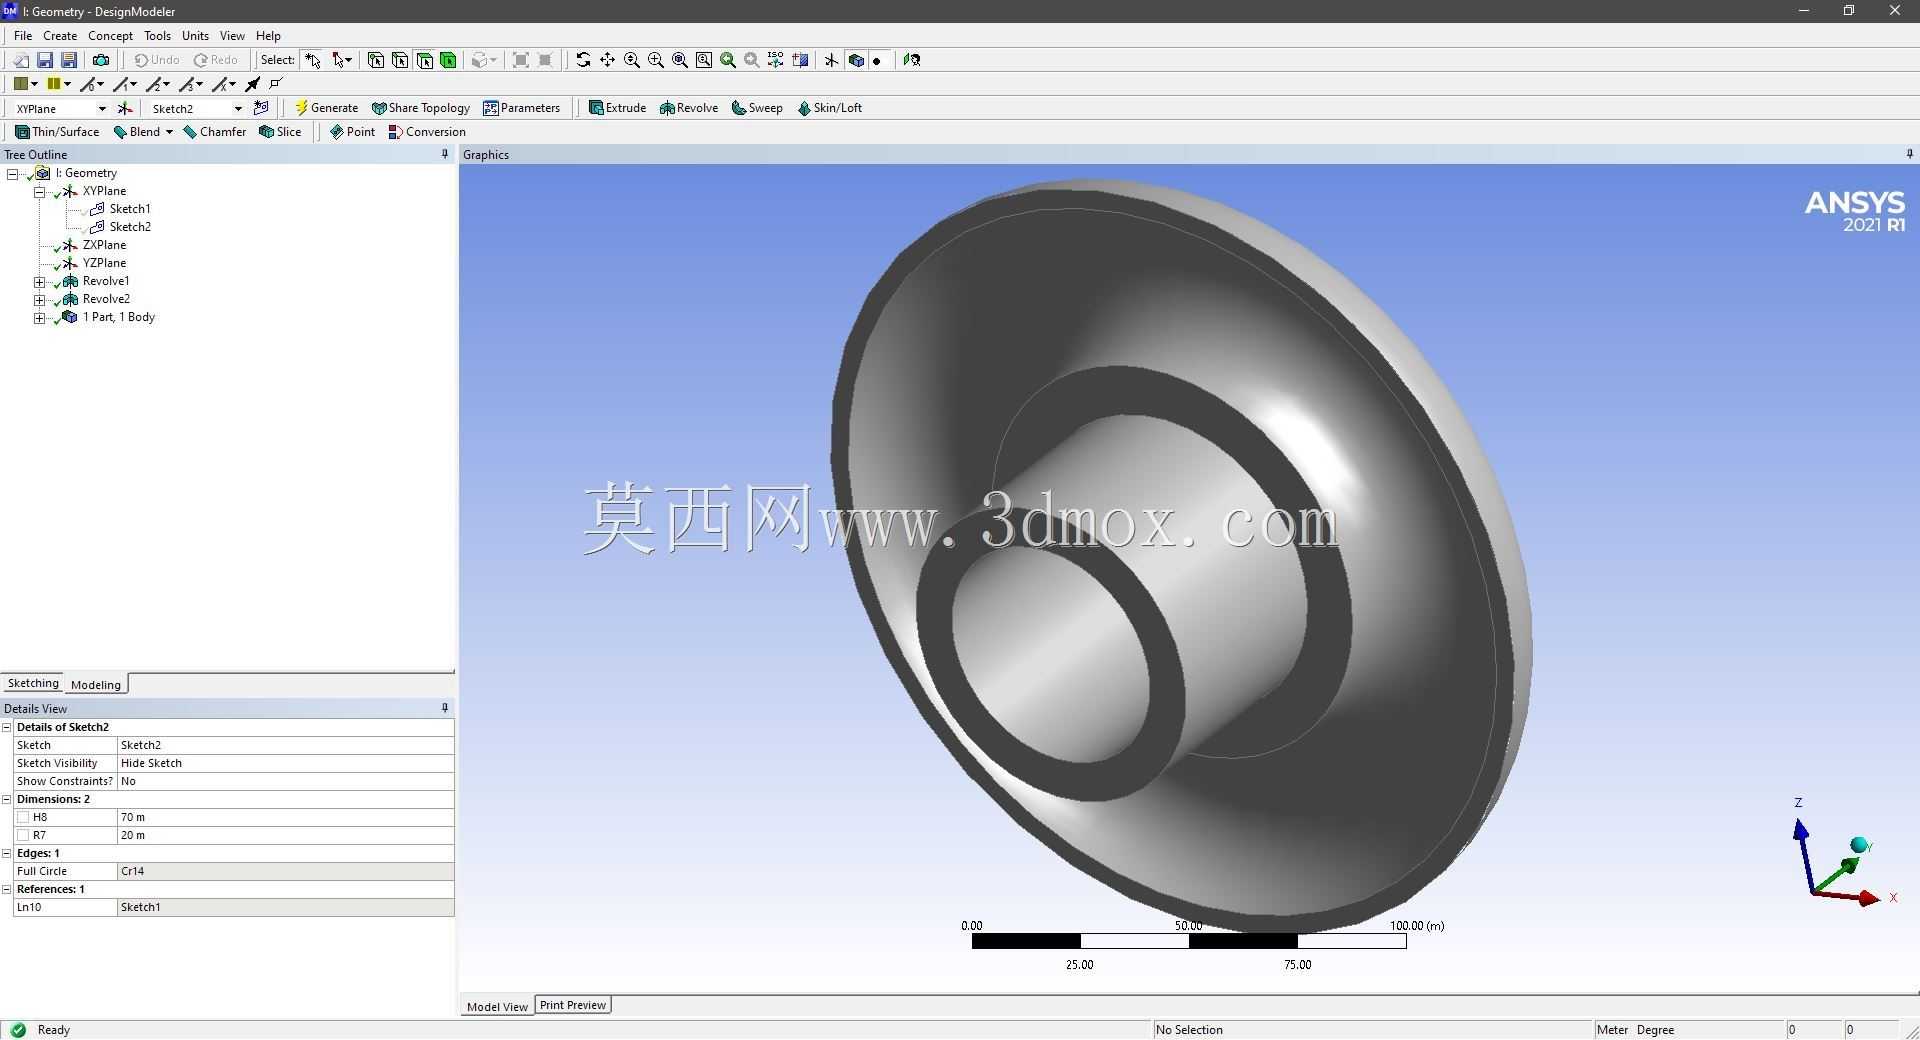Activate the Rotate view tool
The width and height of the screenshot is (1920, 1040).
click(x=583, y=60)
